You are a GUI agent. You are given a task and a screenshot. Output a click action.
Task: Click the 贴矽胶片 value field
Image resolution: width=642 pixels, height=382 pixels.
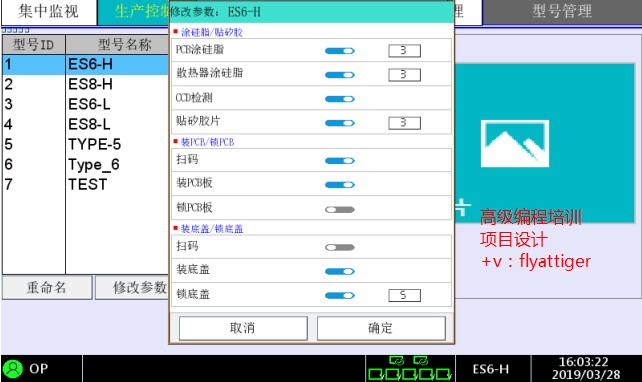(404, 123)
